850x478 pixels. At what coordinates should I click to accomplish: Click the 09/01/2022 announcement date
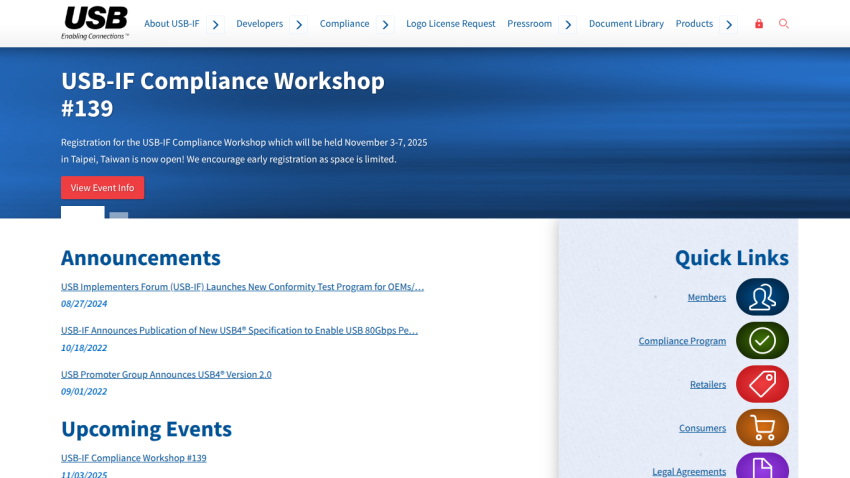click(x=84, y=391)
